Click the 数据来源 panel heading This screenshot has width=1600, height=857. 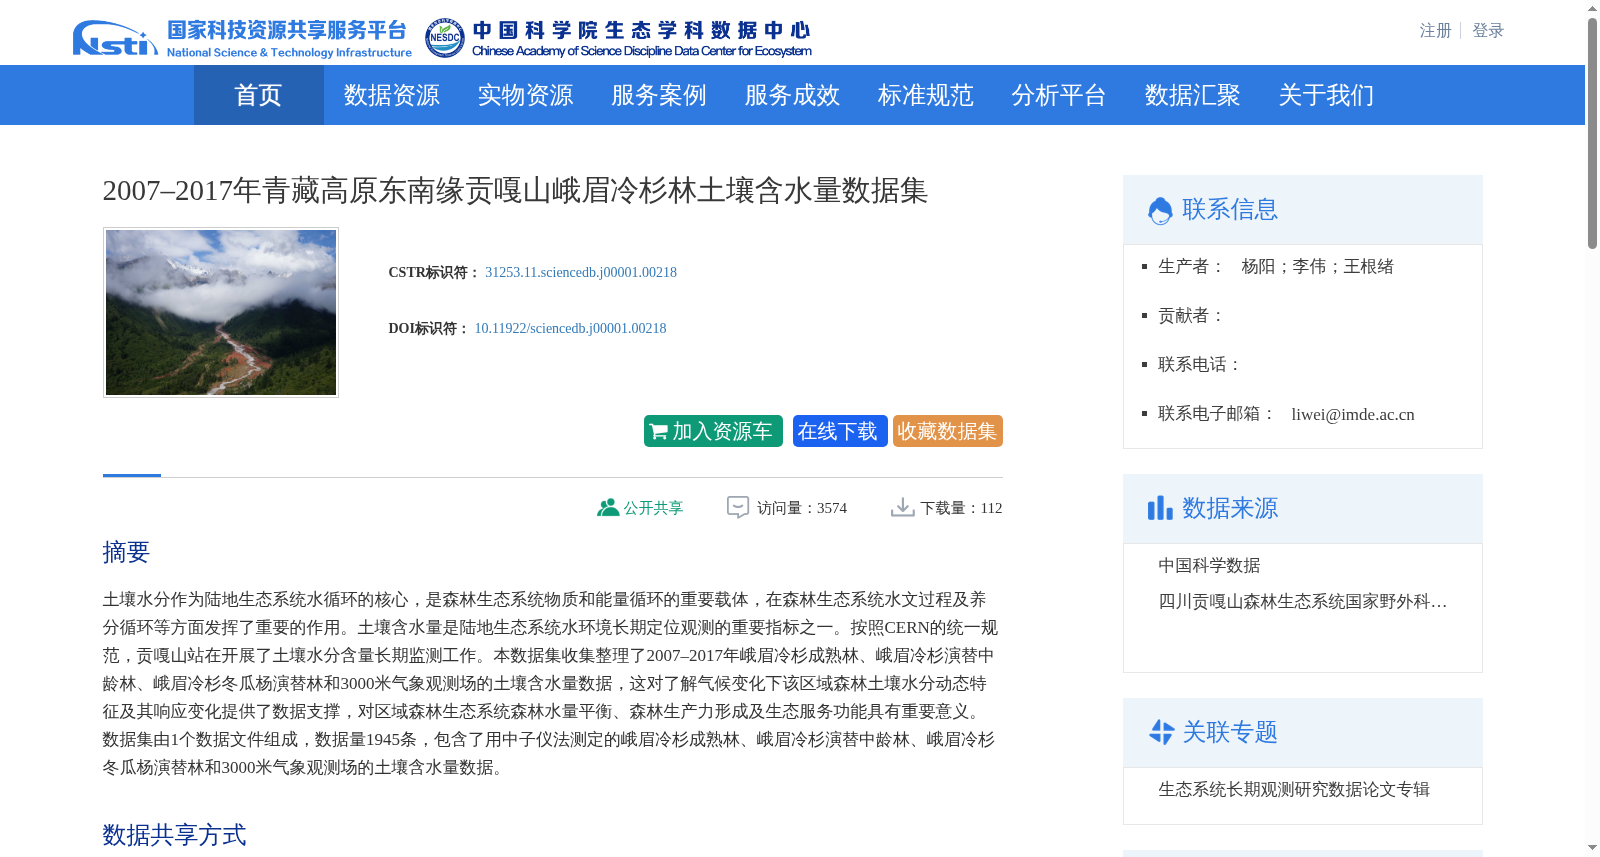tap(1230, 508)
